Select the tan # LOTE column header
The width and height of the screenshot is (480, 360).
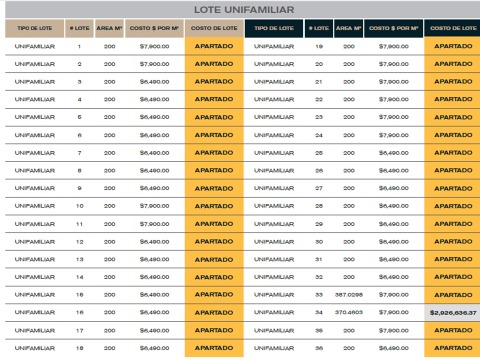click(79, 28)
